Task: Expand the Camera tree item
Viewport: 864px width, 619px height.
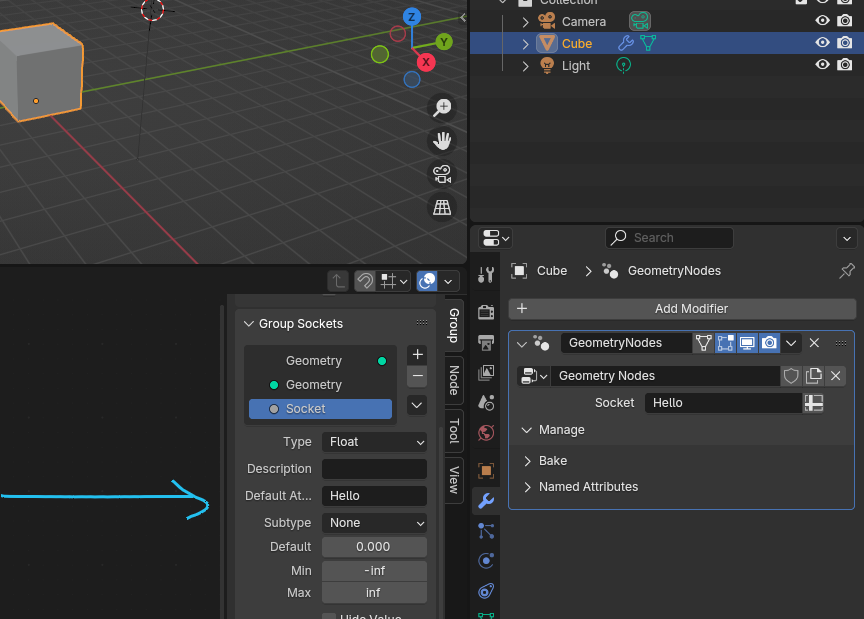Action: coord(525,21)
